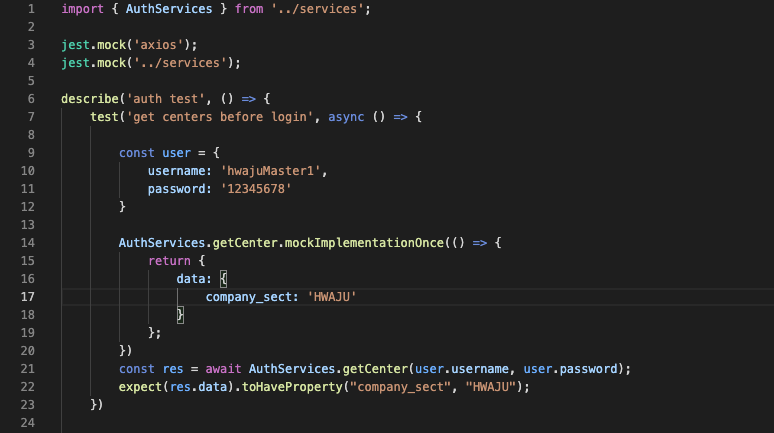Click the 'describe' function call
Viewport: 774px width, 433px height.
coord(90,99)
